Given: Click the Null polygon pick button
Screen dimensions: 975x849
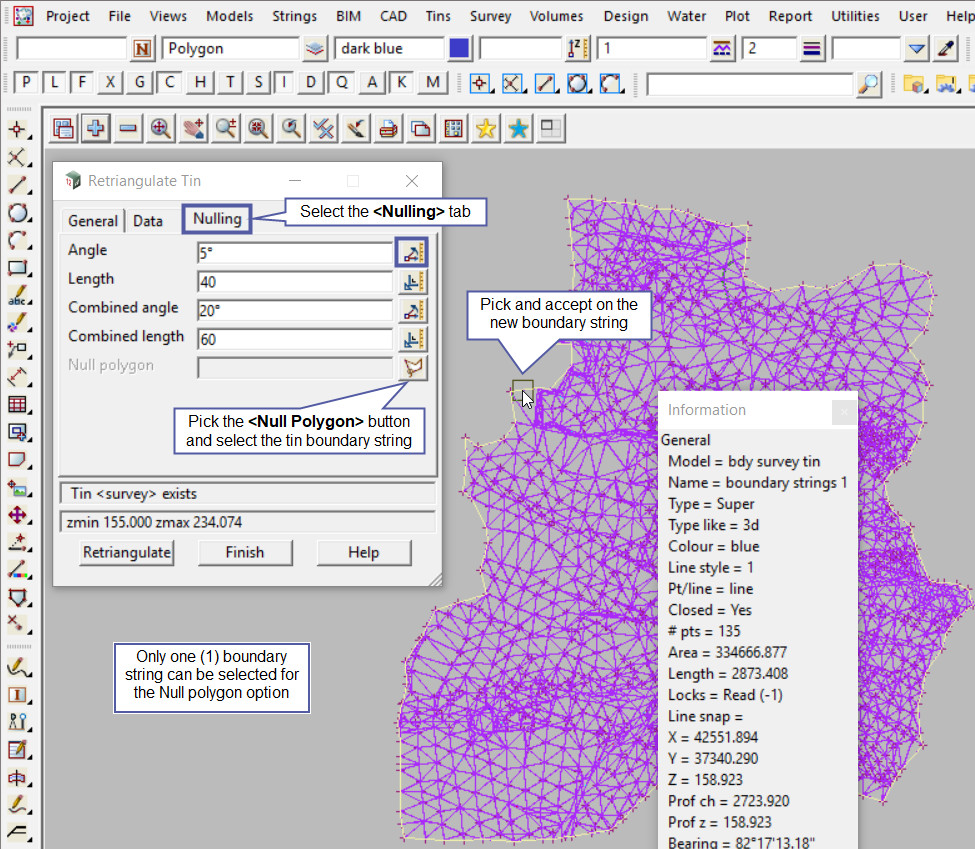Looking at the screenshot, I should [x=412, y=368].
